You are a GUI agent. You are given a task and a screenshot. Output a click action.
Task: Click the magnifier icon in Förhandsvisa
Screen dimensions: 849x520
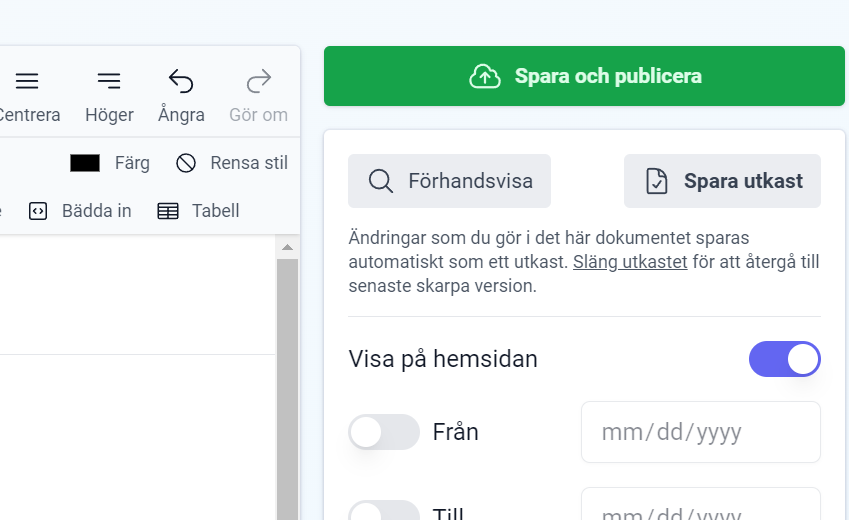pyautogui.click(x=381, y=181)
